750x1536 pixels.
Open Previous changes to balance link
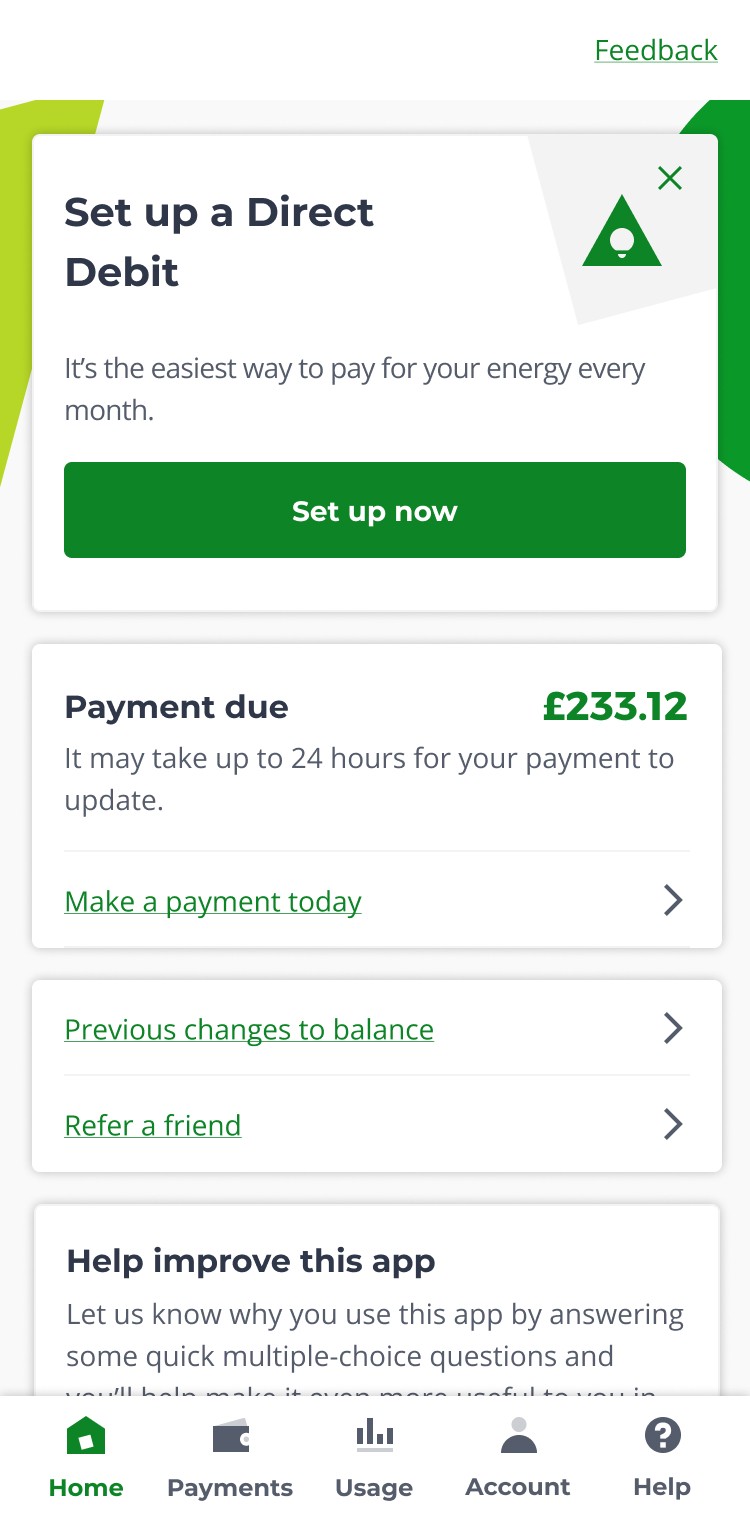tap(249, 1030)
